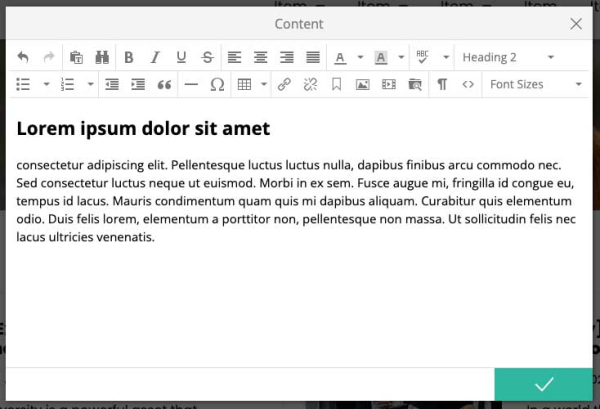
Task: Align text left
Action: tap(234, 57)
